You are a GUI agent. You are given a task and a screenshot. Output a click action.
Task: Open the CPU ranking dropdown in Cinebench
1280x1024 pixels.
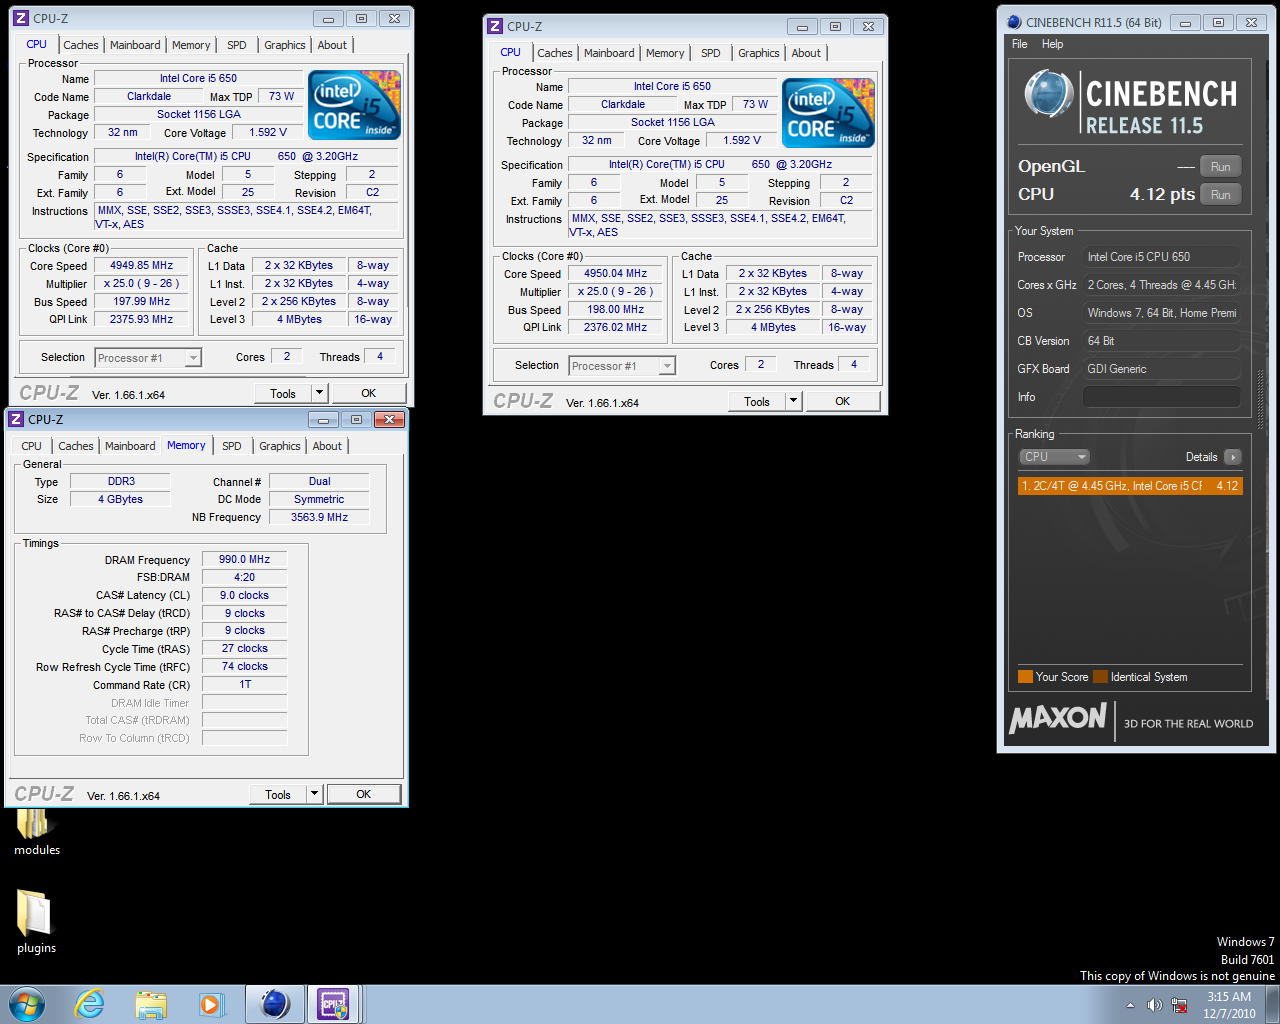point(1054,457)
